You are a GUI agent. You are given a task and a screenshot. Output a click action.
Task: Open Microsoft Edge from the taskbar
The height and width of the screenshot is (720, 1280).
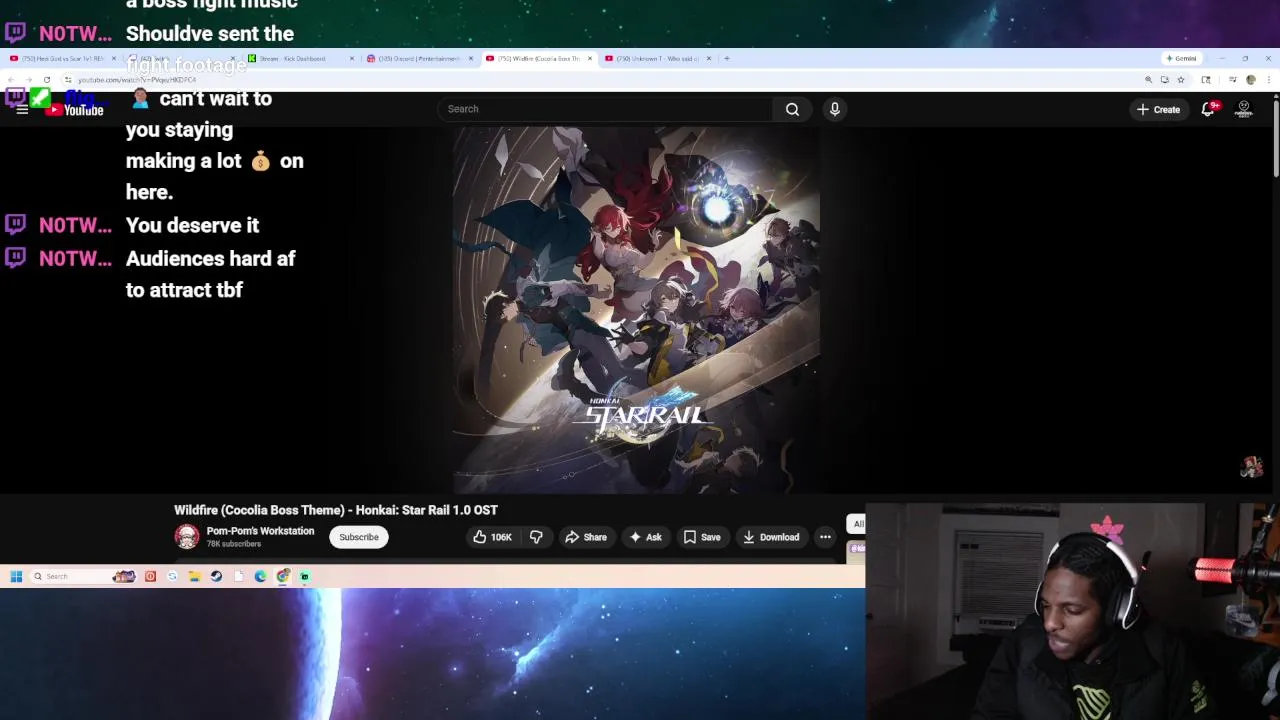(x=260, y=576)
